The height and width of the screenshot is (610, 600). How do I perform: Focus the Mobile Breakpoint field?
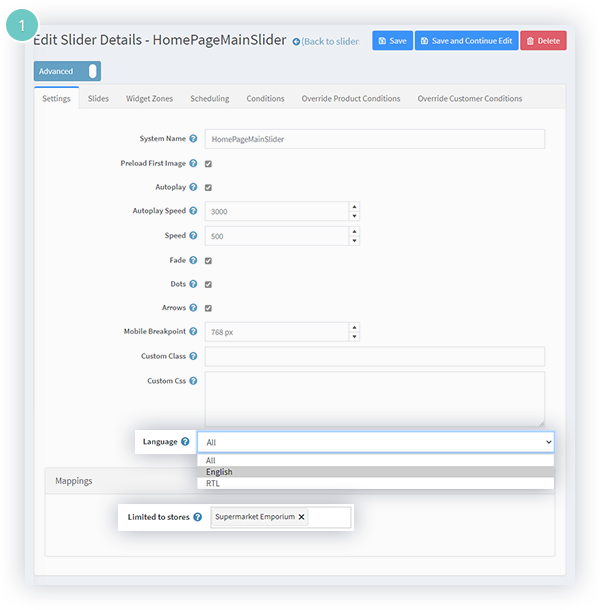[x=277, y=332]
